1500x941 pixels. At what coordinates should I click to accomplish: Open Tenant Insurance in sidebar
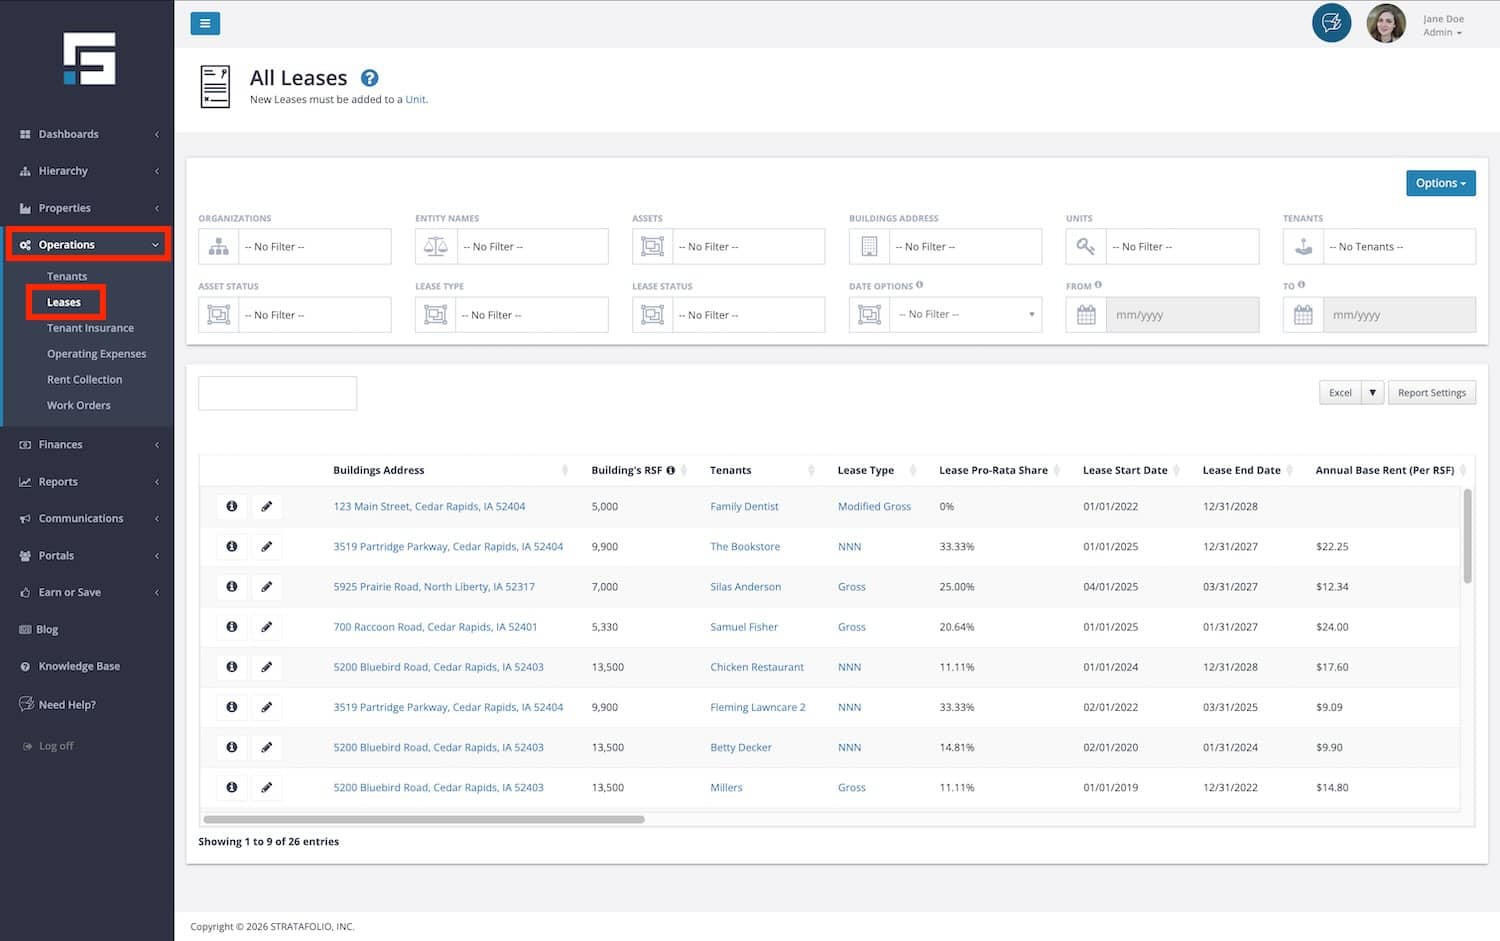pos(90,328)
